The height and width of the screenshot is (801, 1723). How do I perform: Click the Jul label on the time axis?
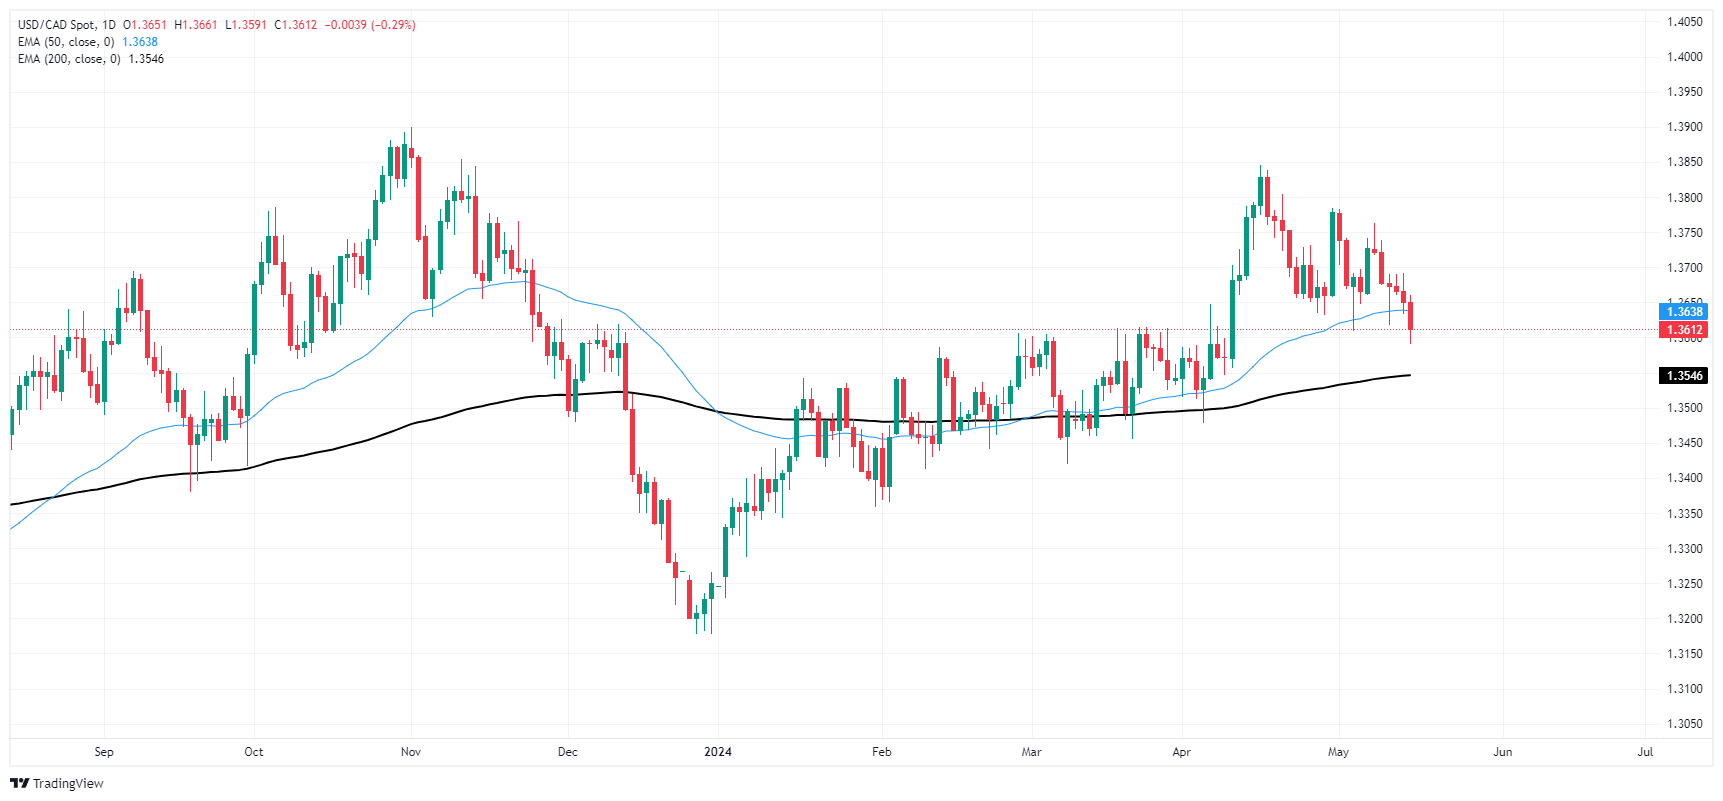[1645, 752]
